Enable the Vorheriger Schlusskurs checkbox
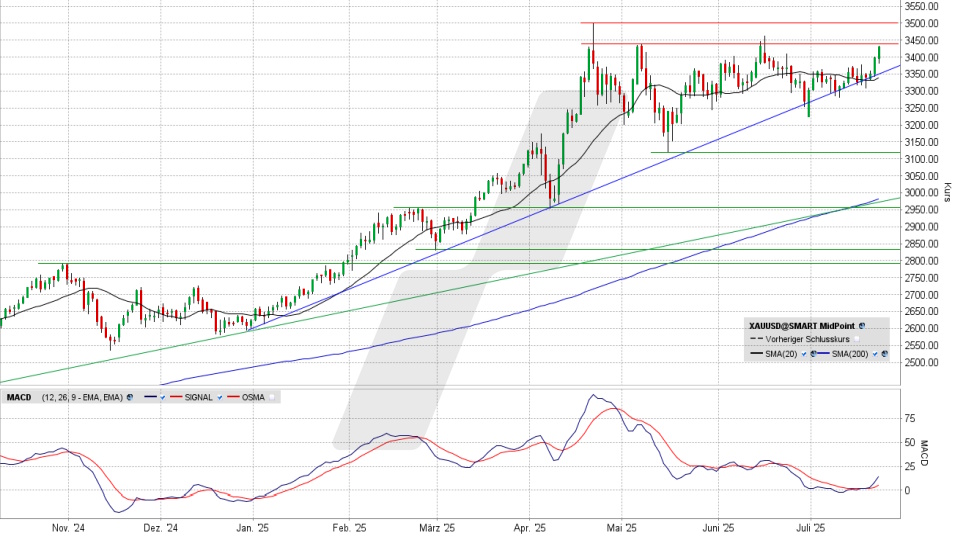Image resolution: width=960 pixels, height=540 pixels. [857, 339]
